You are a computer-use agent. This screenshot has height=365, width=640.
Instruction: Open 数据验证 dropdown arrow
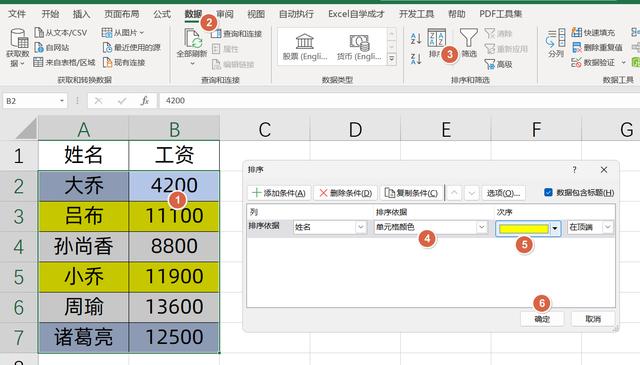[624, 63]
